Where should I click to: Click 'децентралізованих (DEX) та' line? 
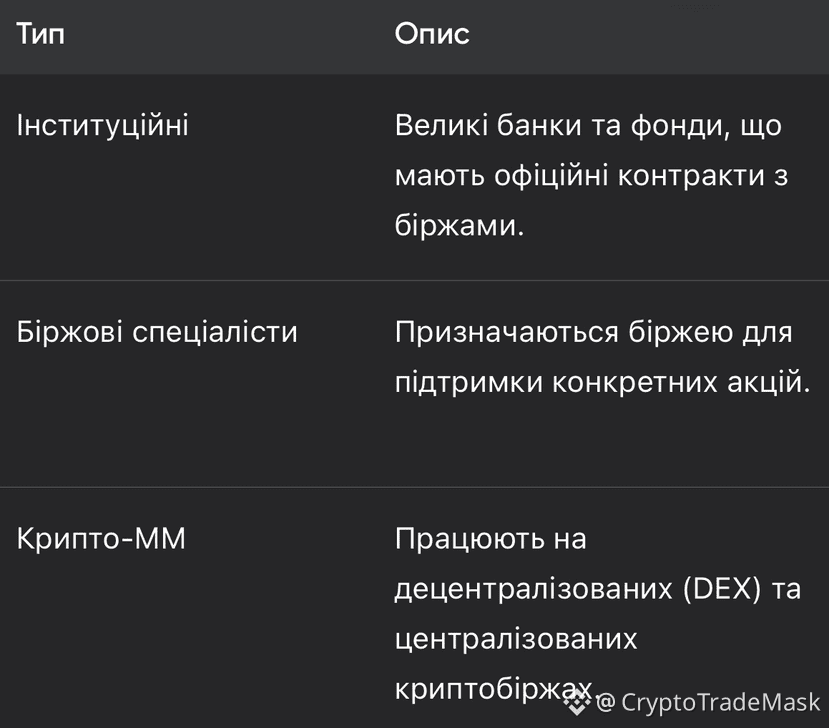pyautogui.click(x=598, y=588)
